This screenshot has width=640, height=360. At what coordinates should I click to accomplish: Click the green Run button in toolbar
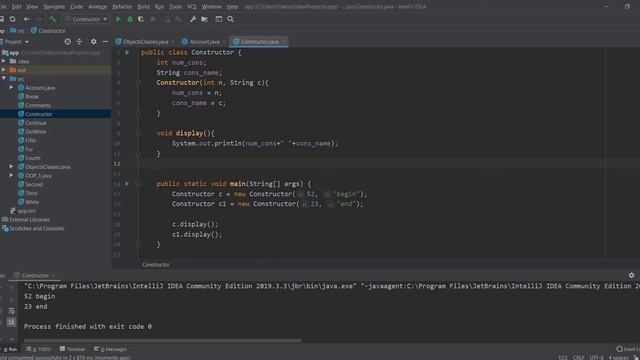point(118,19)
